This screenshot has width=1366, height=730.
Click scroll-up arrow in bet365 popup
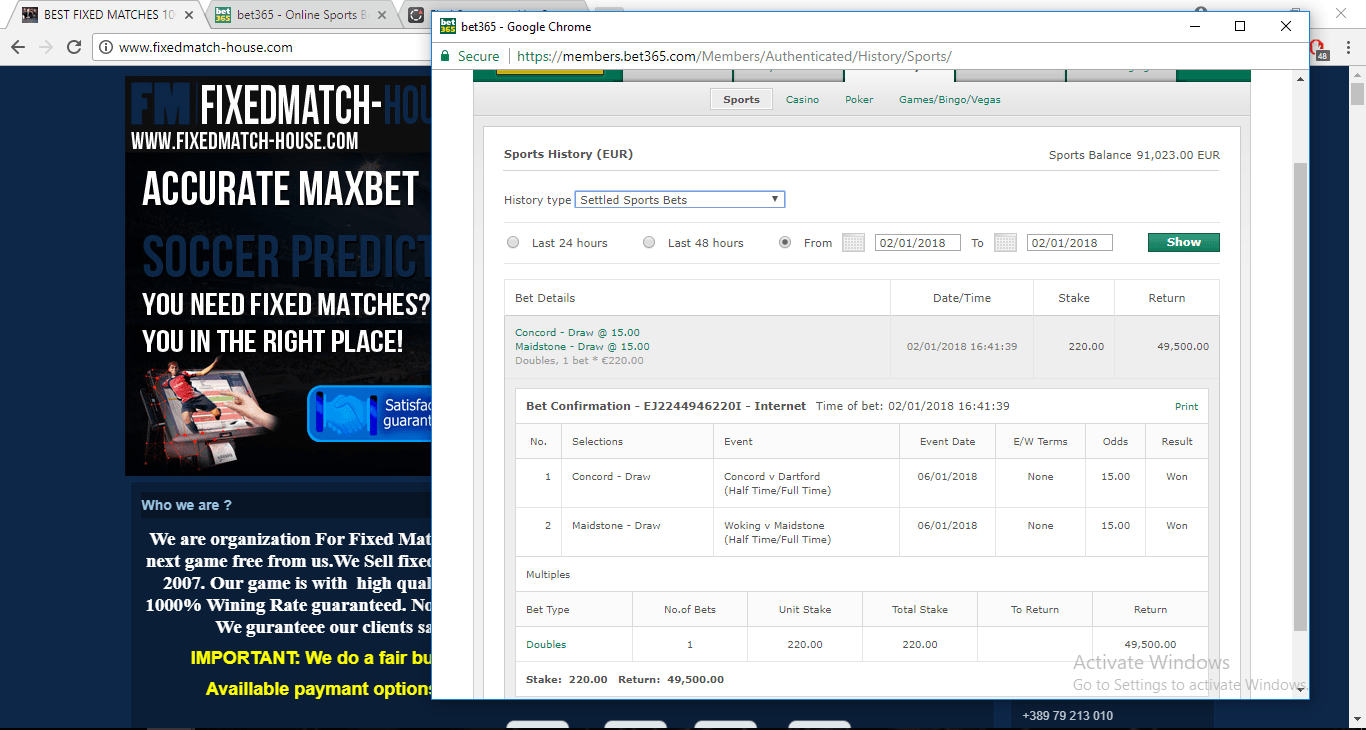[1300, 78]
